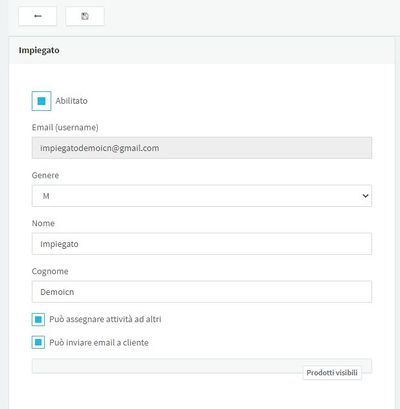This screenshot has height=409, width=400.
Task: Click the 'Può assegnare attività ad altri' label
Action: point(105,319)
